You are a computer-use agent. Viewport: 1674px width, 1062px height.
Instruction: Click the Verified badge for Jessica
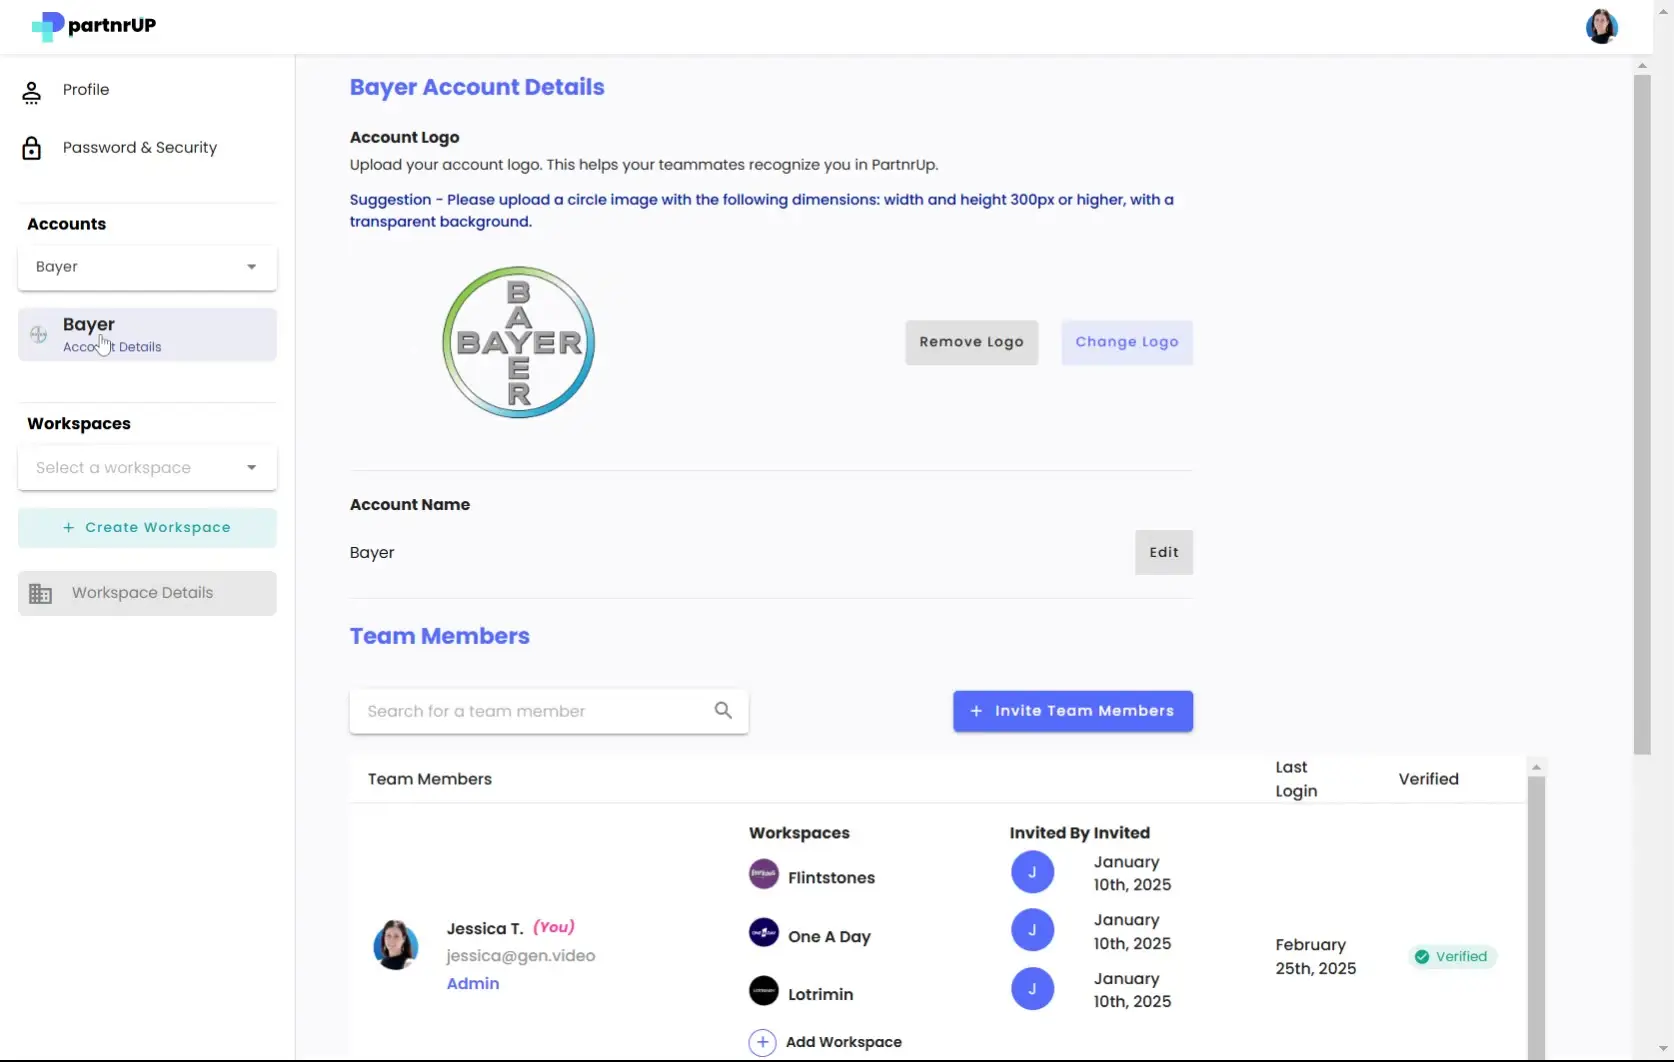click(1451, 955)
